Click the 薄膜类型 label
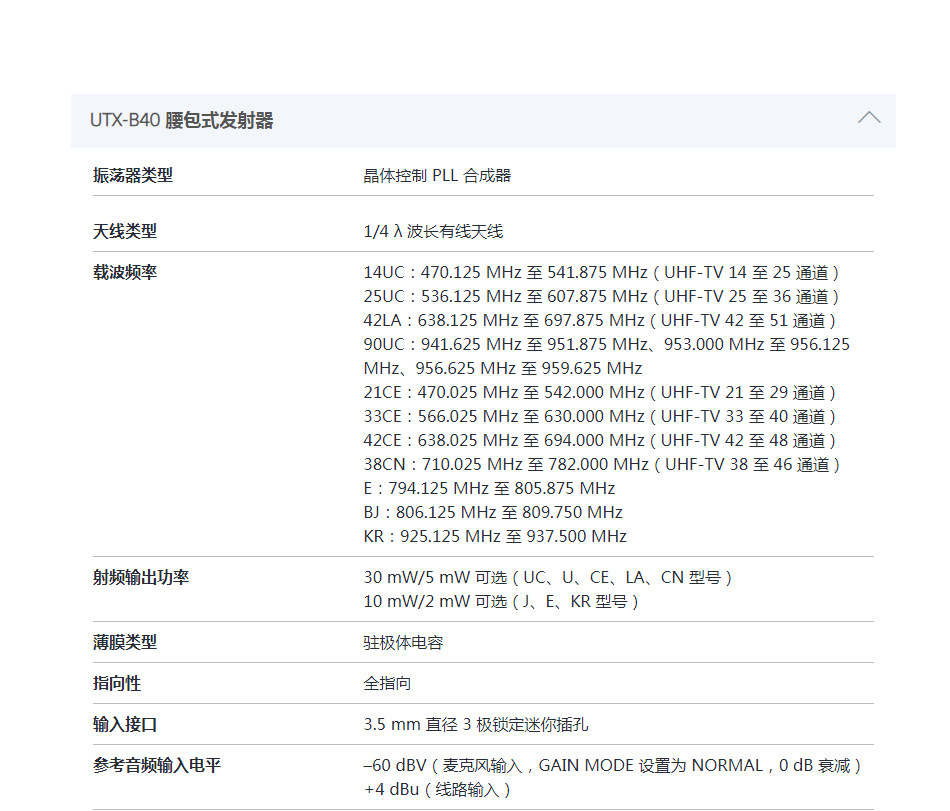Screen dimensions: 950x811 tap(125, 643)
